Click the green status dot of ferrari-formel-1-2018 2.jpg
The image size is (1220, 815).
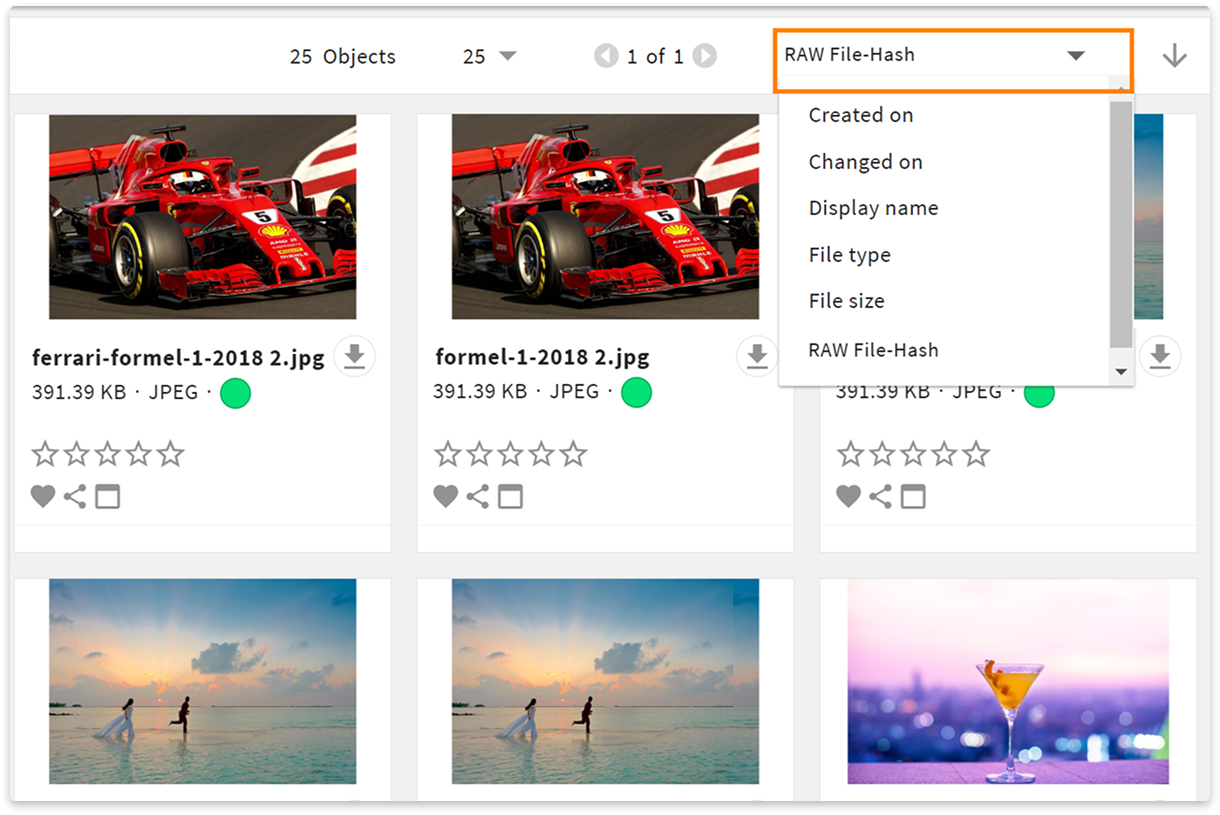(x=235, y=393)
